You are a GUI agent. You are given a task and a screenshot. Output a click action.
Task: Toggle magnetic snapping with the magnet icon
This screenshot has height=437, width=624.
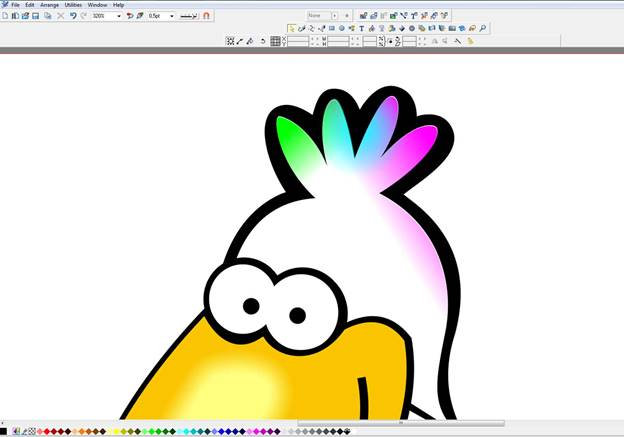pyautogui.click(x=206, y=16)
